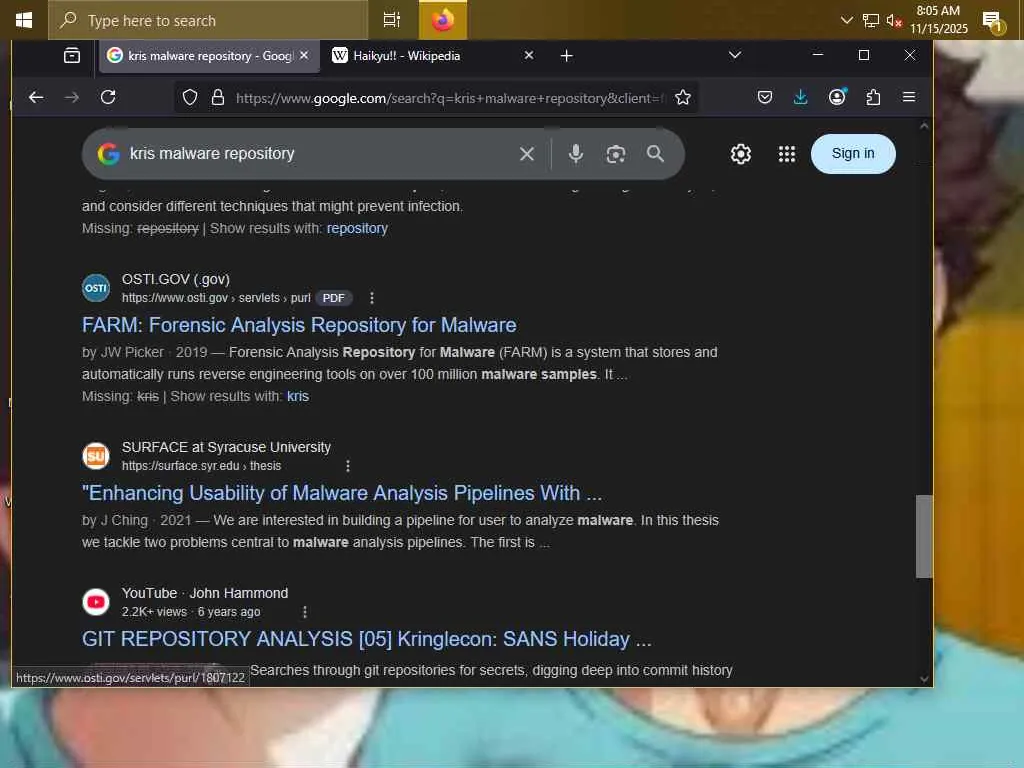Clear the Google search box text
1024x768 pixels.
pos(527,154)
